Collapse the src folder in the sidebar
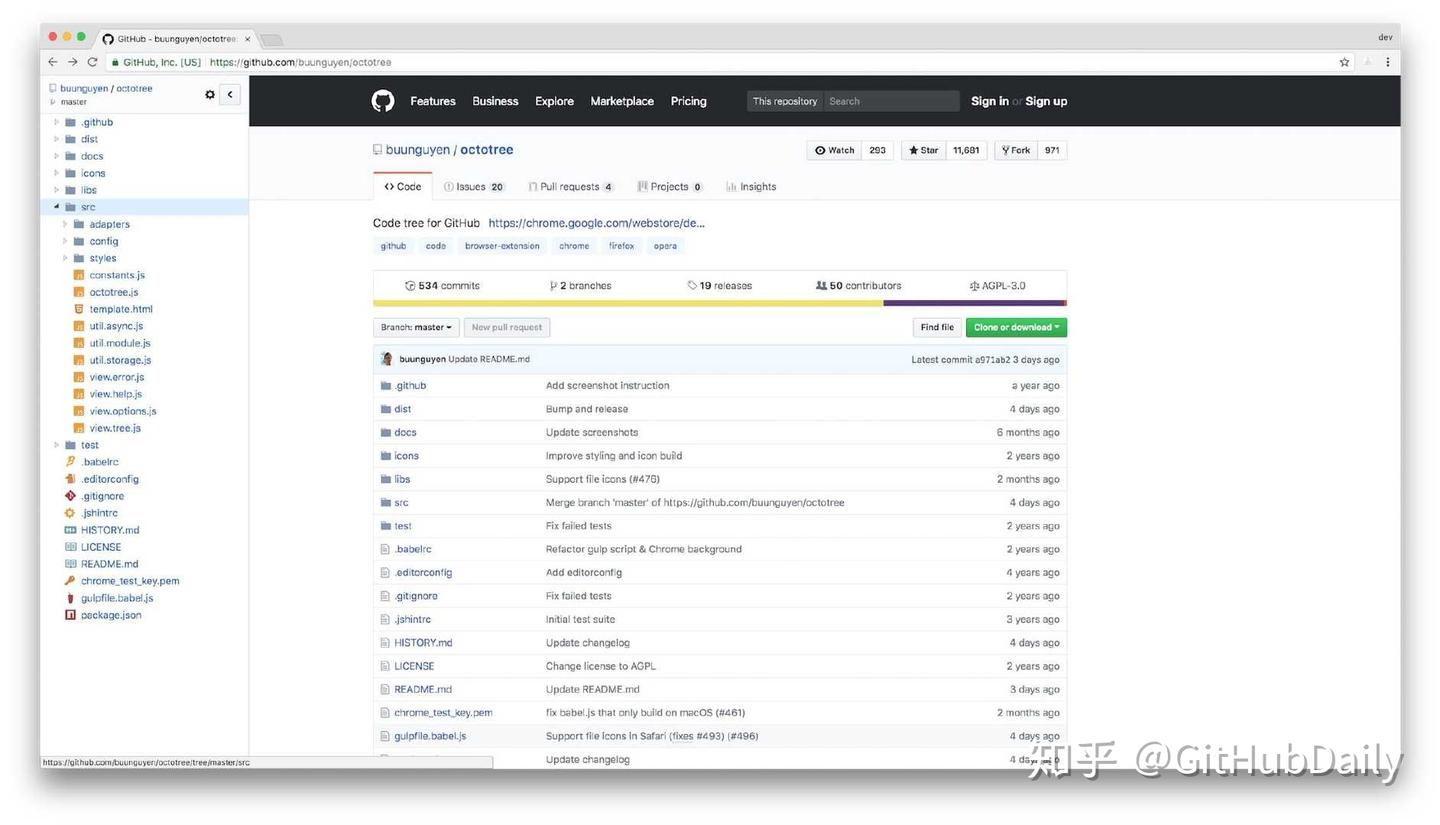The height and width of the screenshot is (825, 1440). tap(57, 206)
